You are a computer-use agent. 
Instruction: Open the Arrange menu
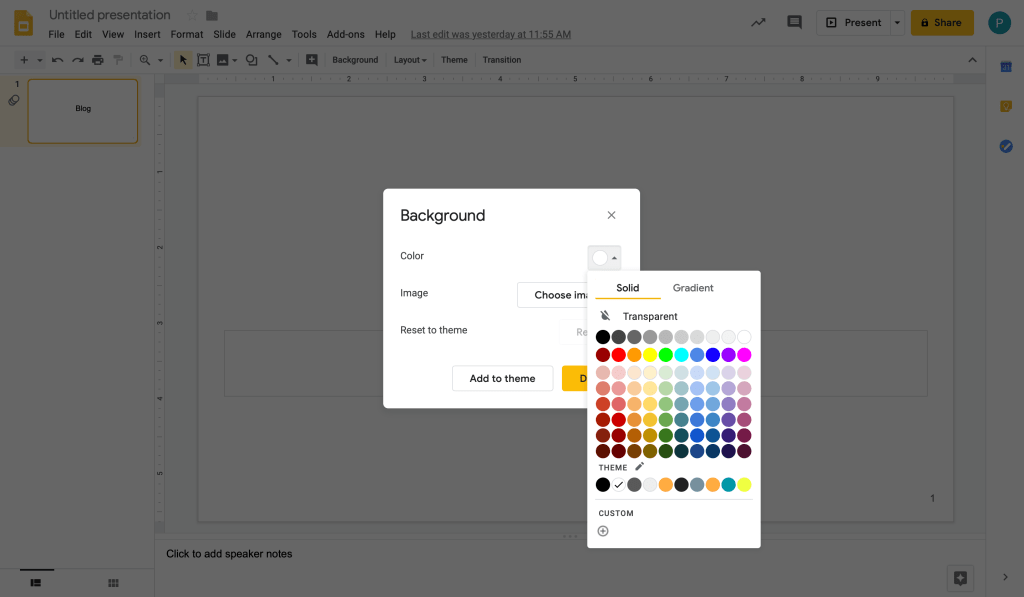tap(263, 34)
